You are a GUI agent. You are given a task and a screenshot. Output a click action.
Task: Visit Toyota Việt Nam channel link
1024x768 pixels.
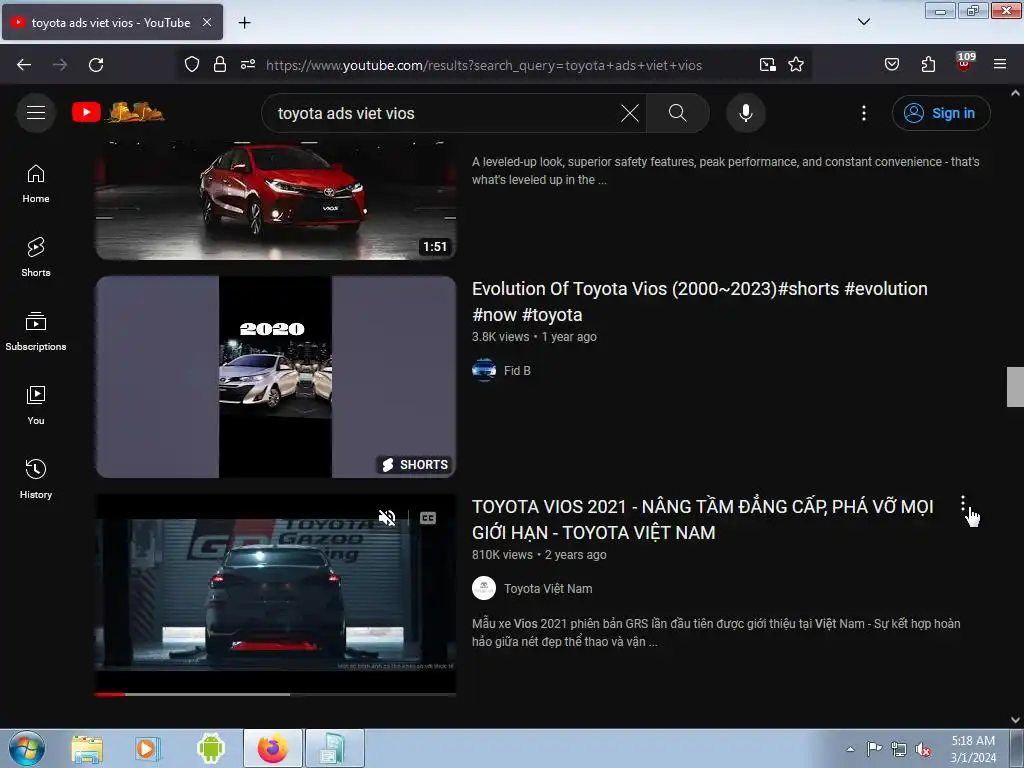click(547, 588)
